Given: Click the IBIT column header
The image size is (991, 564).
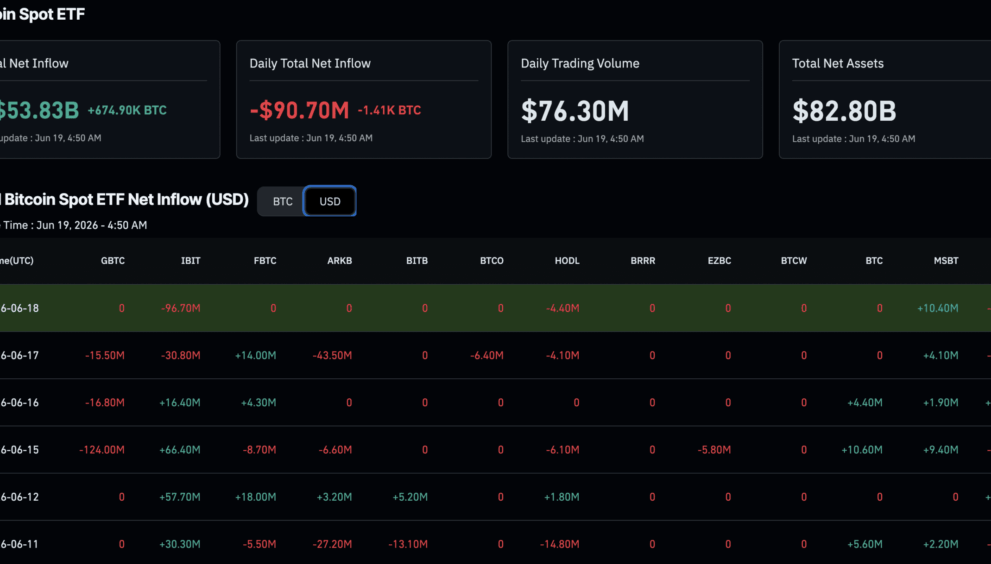Looking at the screenshot, I should [190, 261].
